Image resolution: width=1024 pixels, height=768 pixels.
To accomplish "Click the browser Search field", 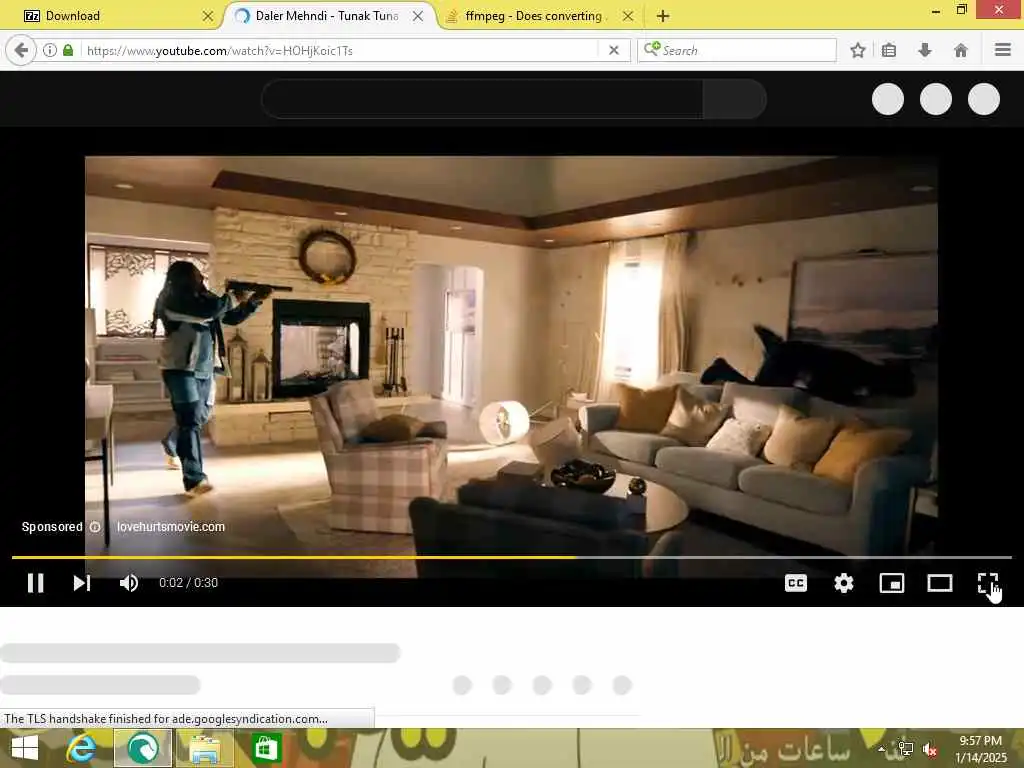I will coord(737,50).
